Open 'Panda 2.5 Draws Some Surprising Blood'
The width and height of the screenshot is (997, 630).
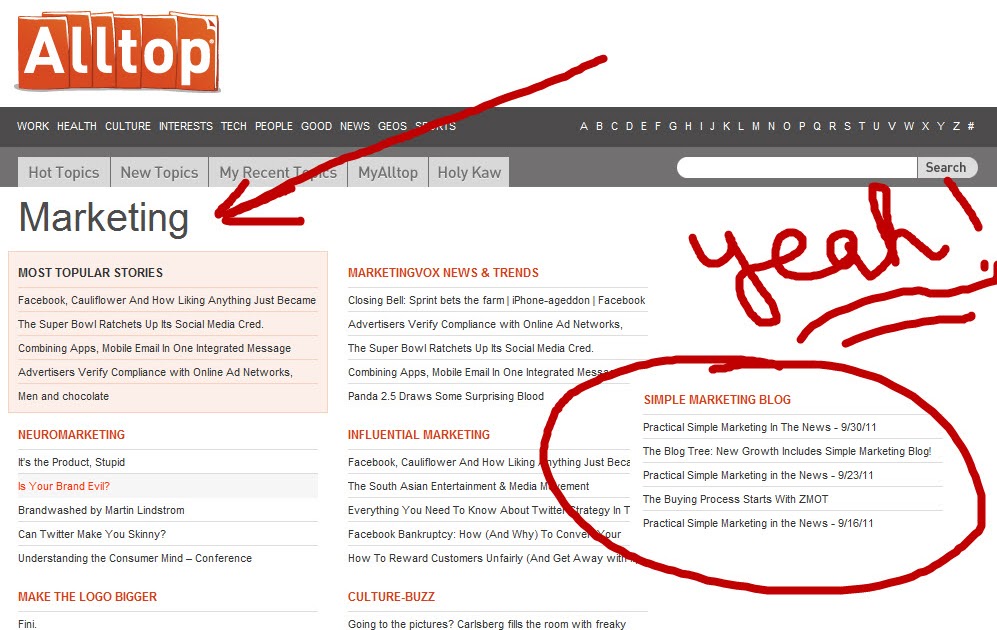[445, 396]
